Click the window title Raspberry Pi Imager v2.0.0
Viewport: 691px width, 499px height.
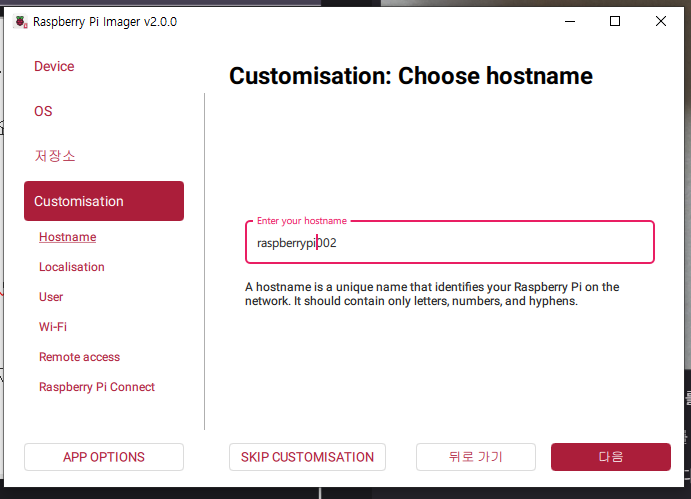pos(105,22)
